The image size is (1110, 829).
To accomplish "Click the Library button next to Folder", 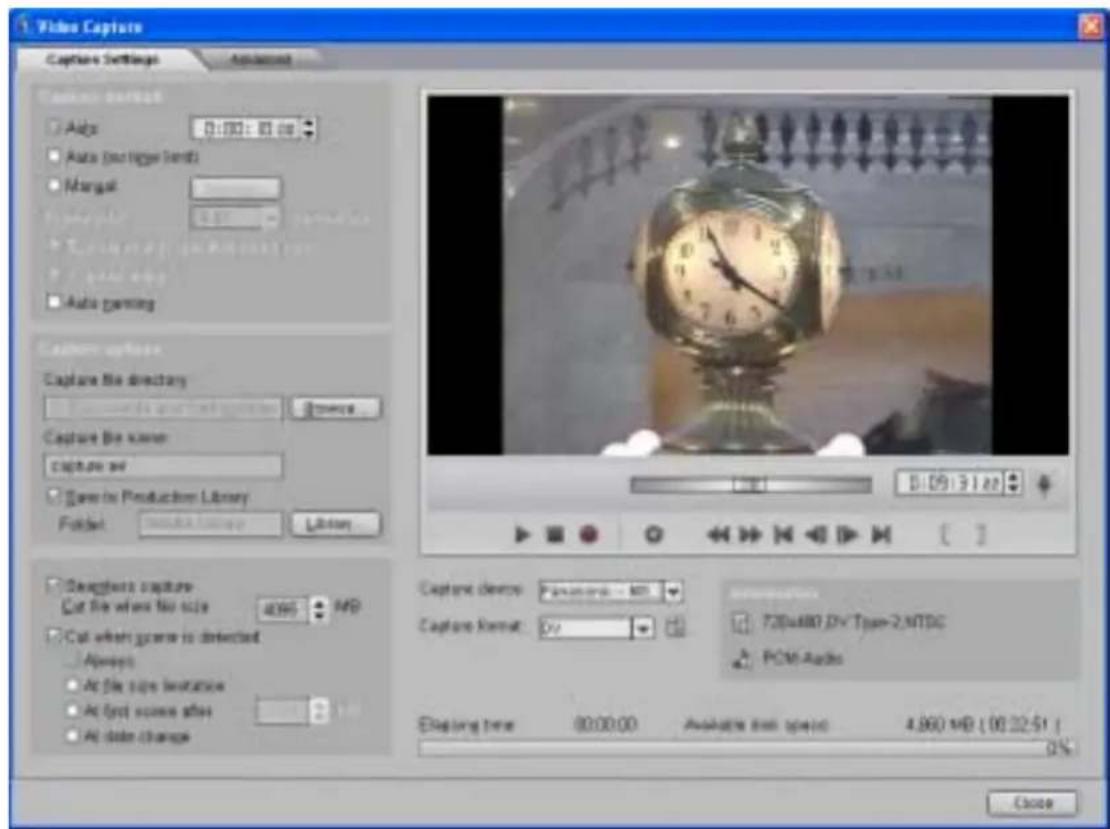I will click(336, 525).
